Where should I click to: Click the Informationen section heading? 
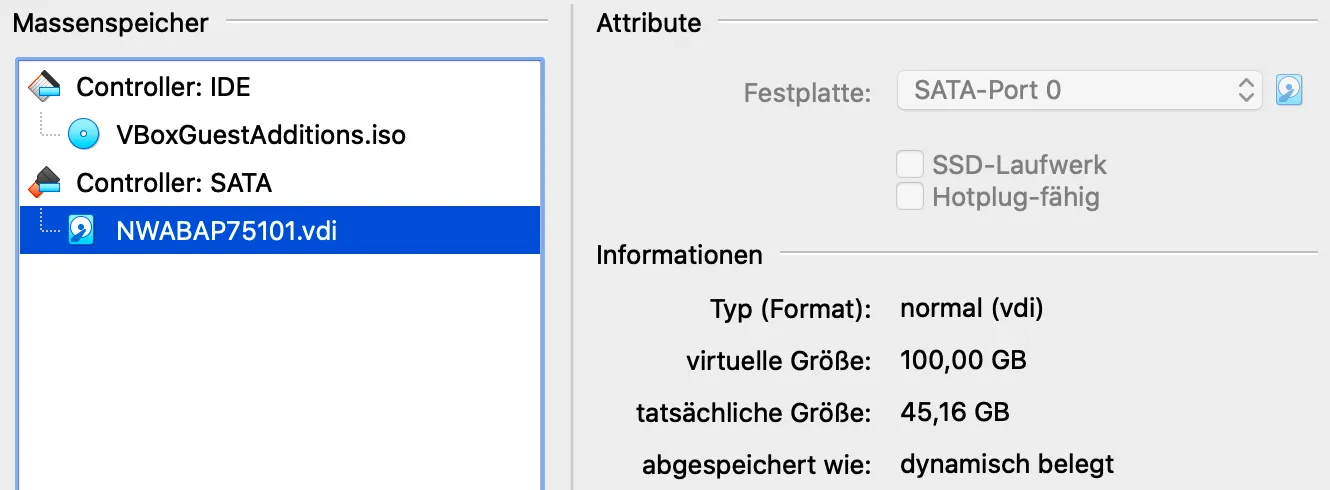point(679,255)
